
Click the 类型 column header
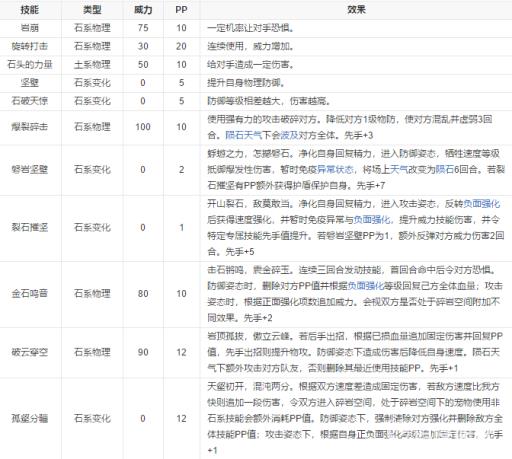[92, 10]
